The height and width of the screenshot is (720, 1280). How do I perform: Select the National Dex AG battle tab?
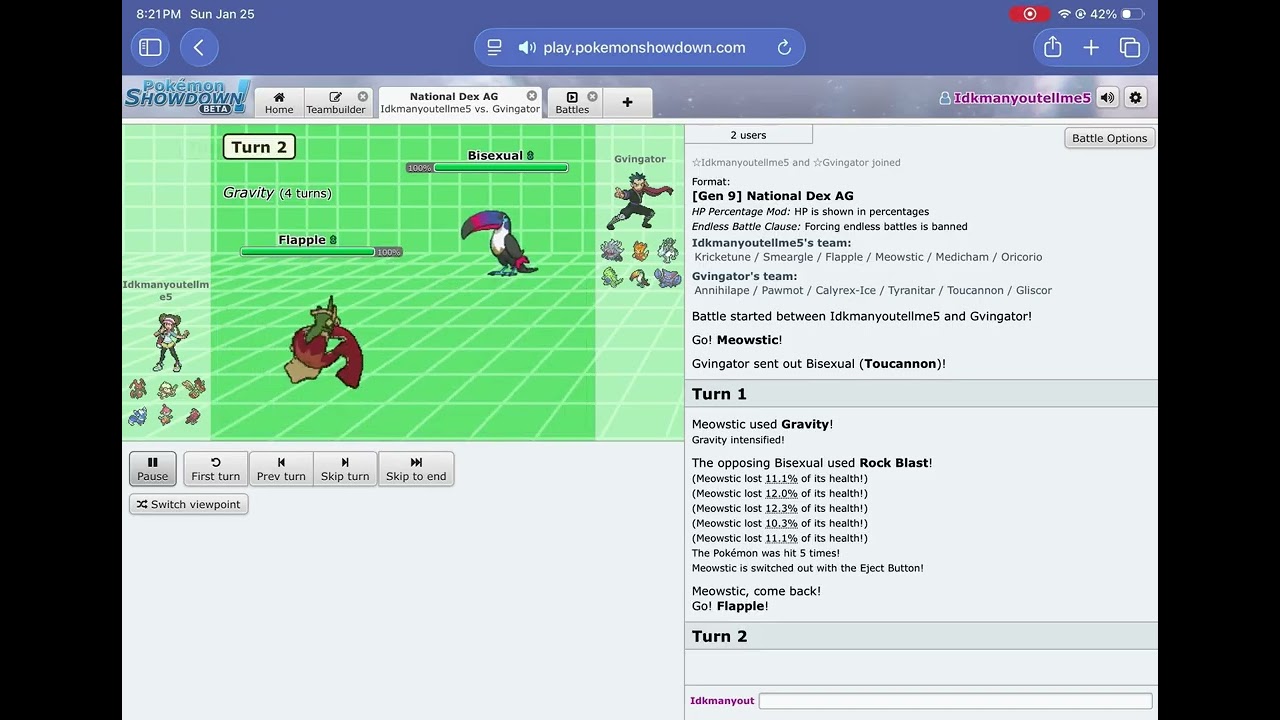point(460,102)
